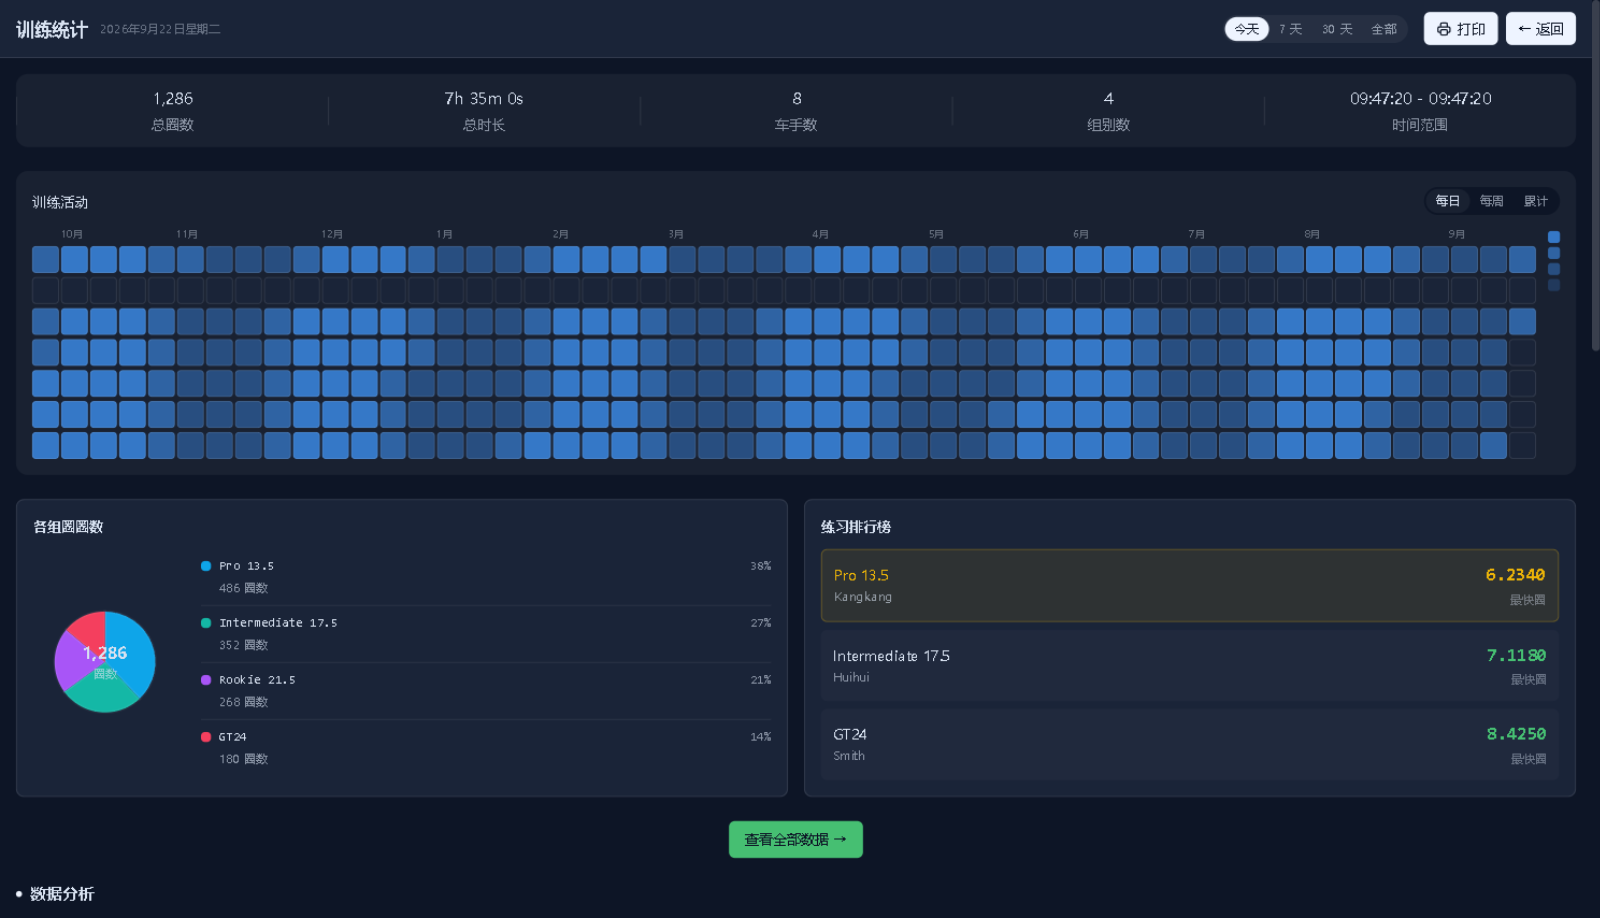Click the 8.4250 fastest lap time

point(1516,734)
